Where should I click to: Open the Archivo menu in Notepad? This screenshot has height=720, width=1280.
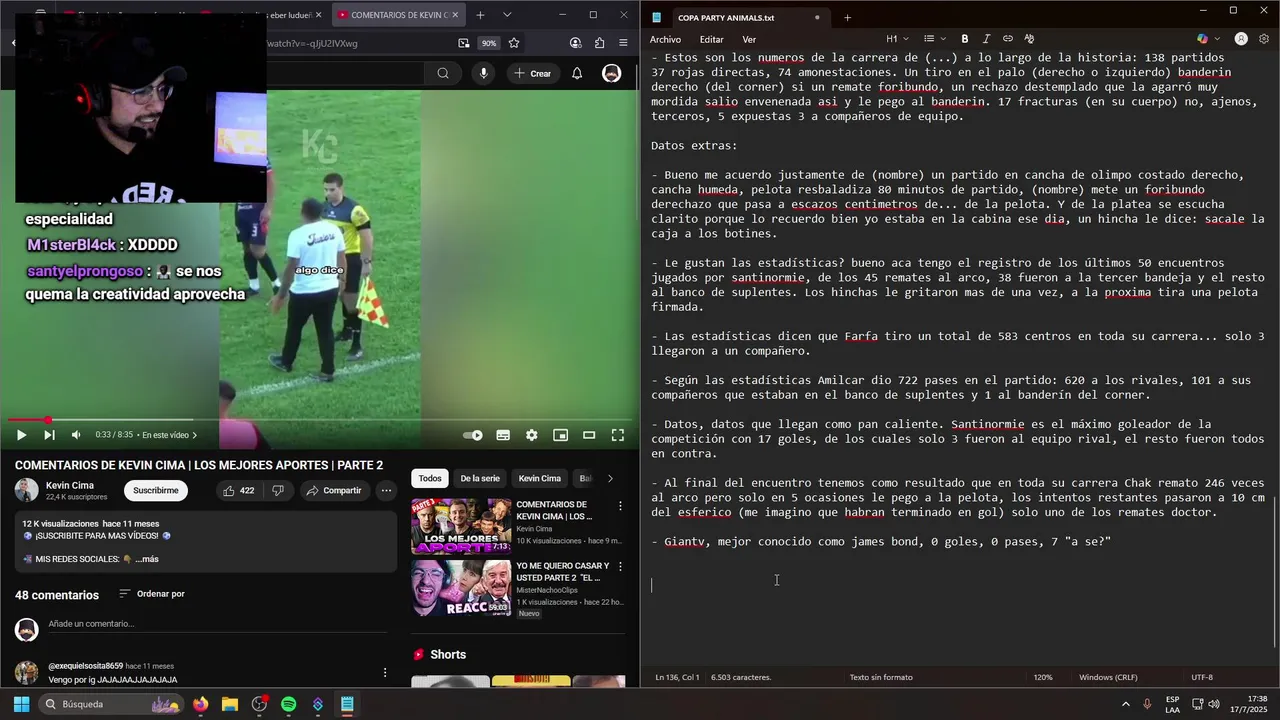coord(665,39)
